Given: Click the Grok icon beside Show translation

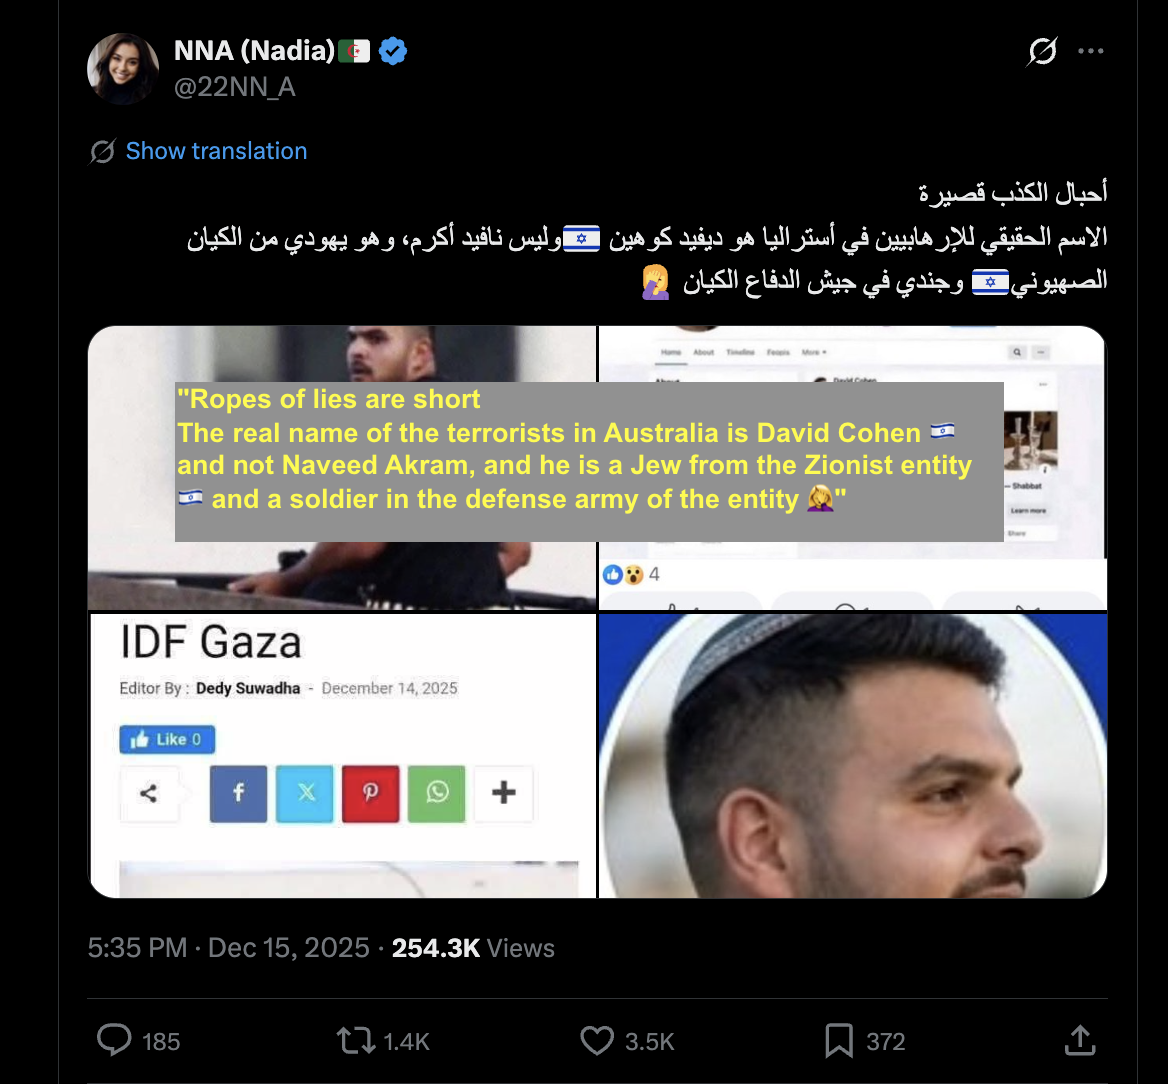Looking at the screenshot, I should (102, 151).
